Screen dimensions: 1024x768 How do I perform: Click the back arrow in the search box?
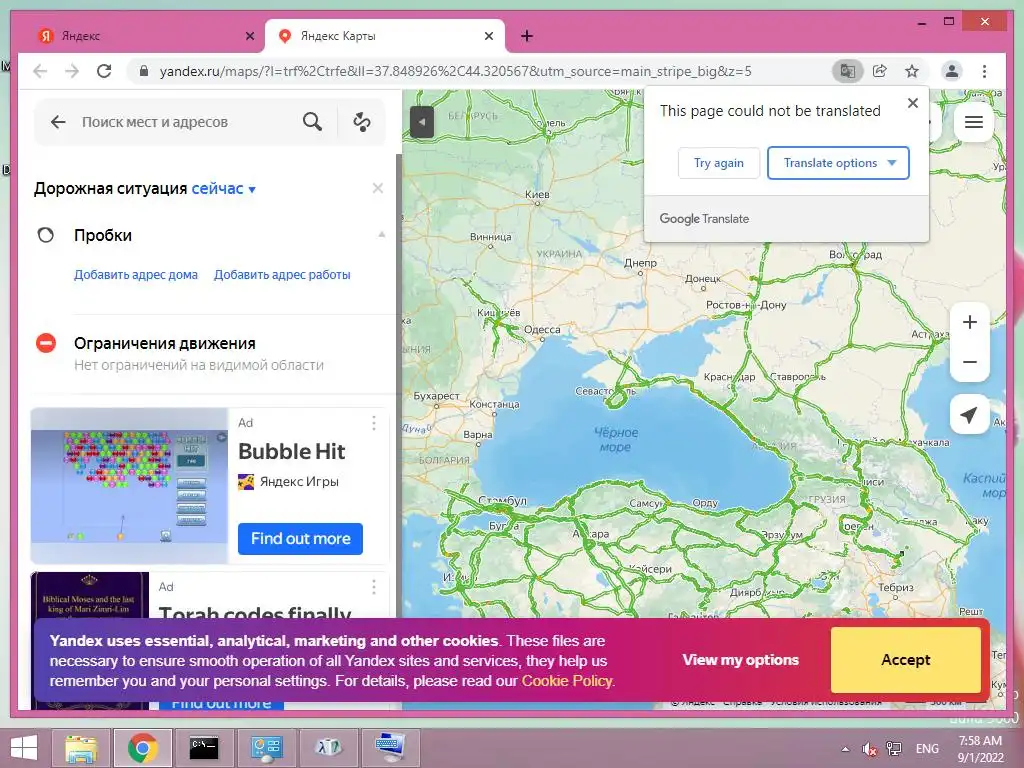pos(58,121)
